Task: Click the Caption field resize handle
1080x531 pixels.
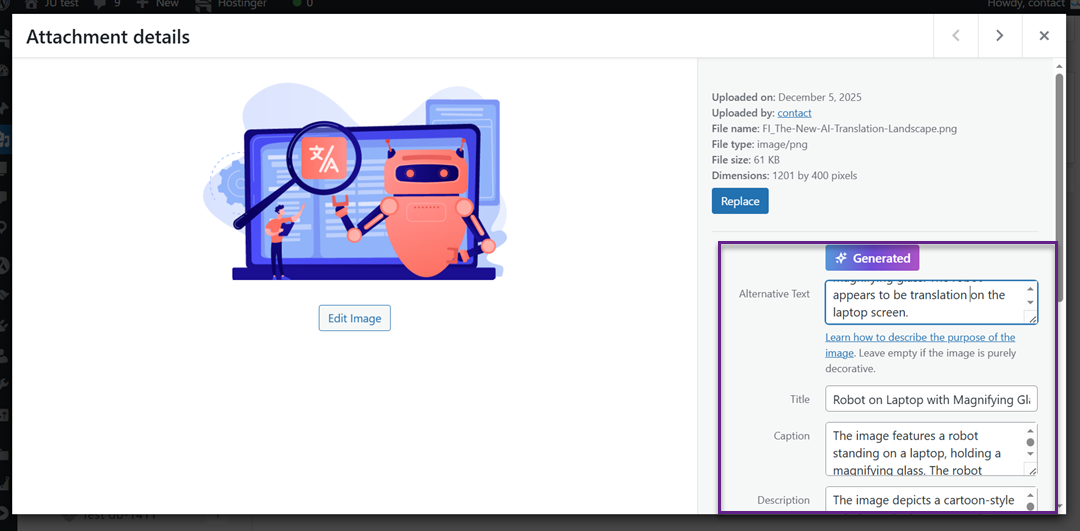Action: [1031, 469]
